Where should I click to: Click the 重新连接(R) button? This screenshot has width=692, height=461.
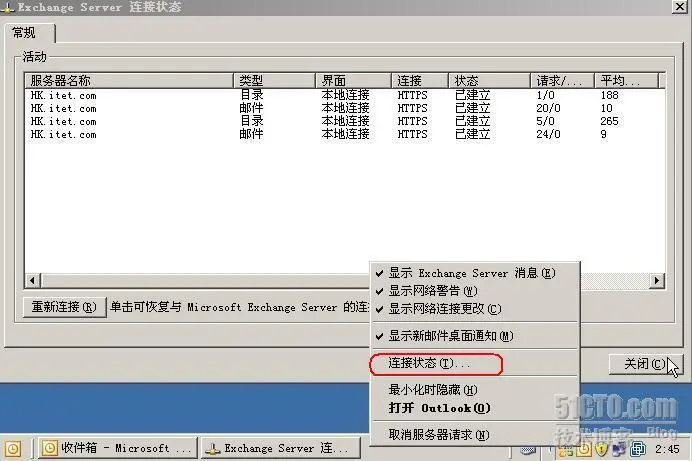(64, 307)
